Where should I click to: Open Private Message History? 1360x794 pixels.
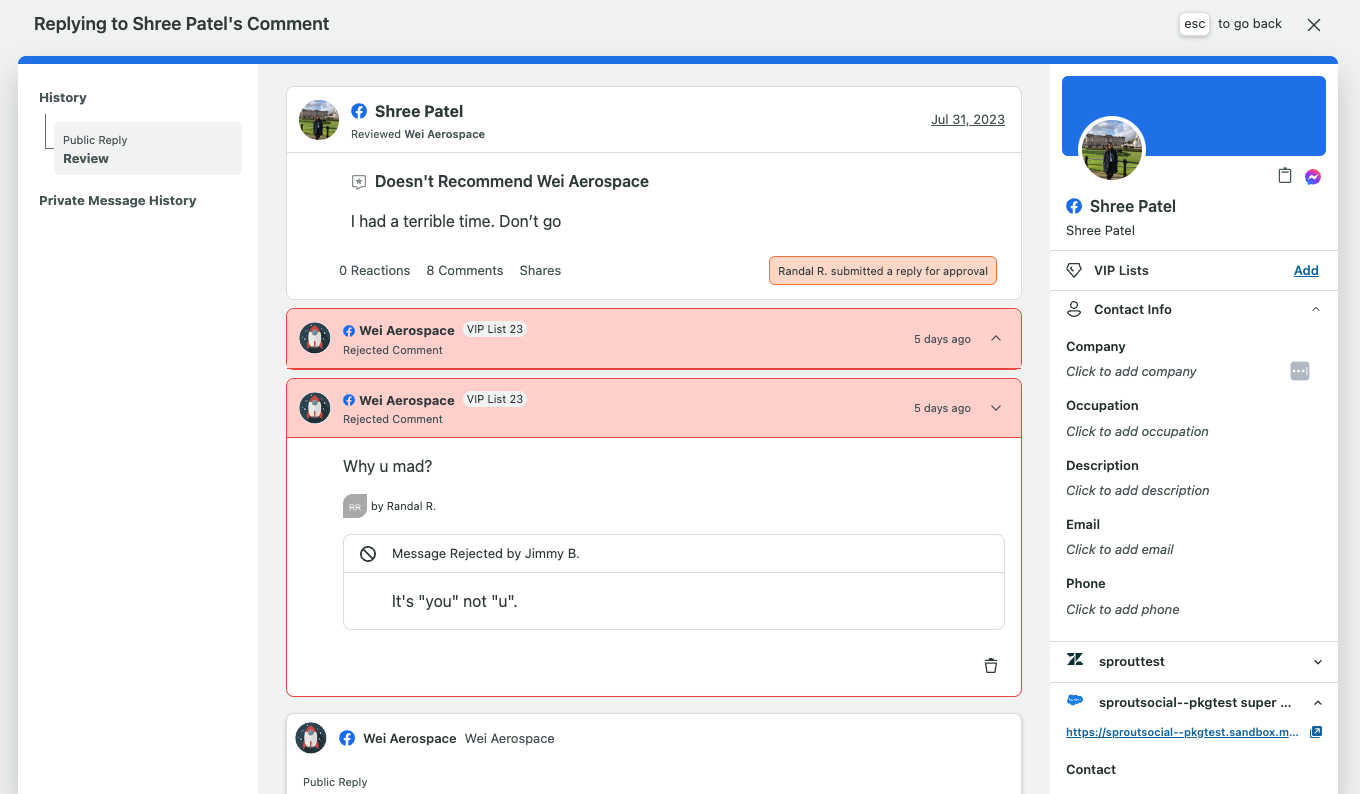(117, 200)
